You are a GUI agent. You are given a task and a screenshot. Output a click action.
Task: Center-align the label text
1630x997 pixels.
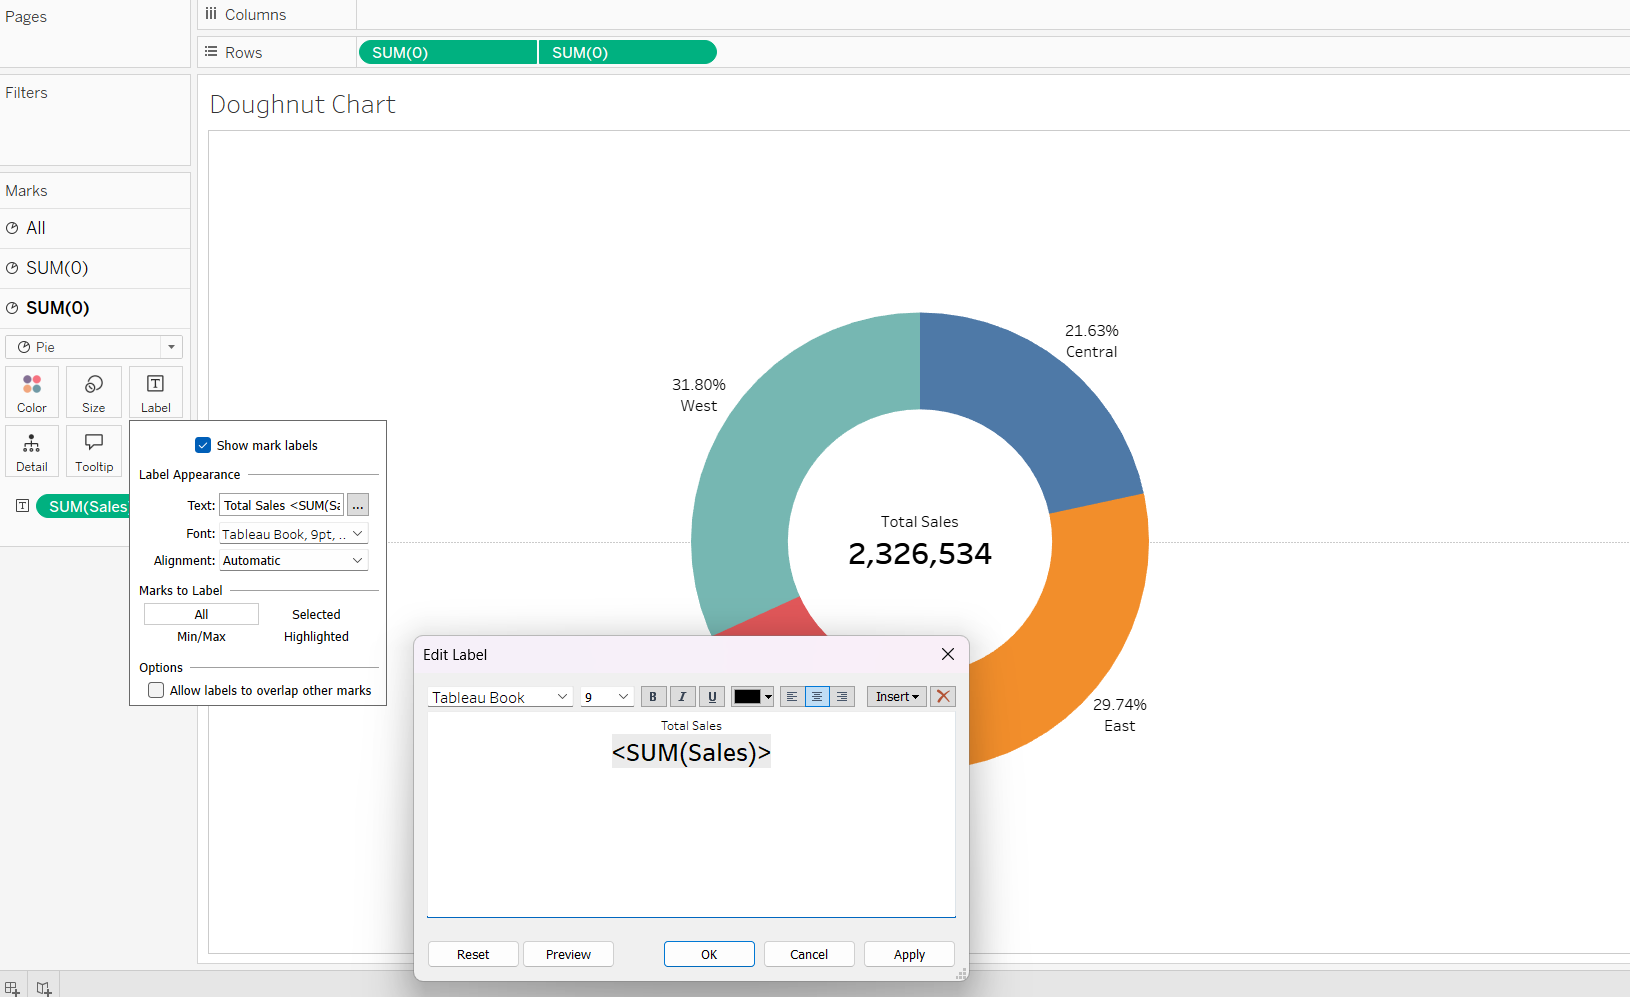coord(817,697)
